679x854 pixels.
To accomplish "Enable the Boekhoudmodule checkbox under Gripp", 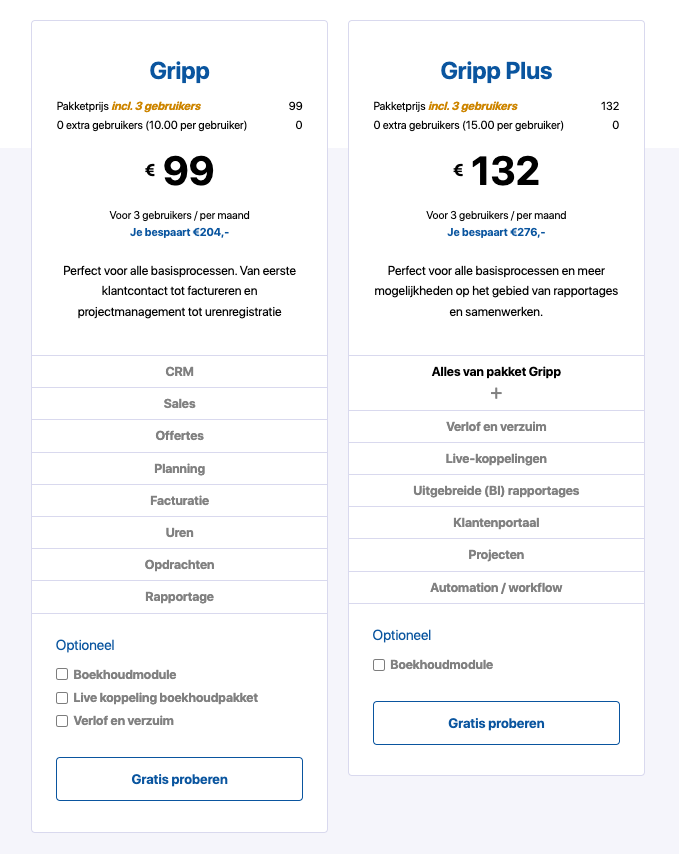I will (62, 674).
